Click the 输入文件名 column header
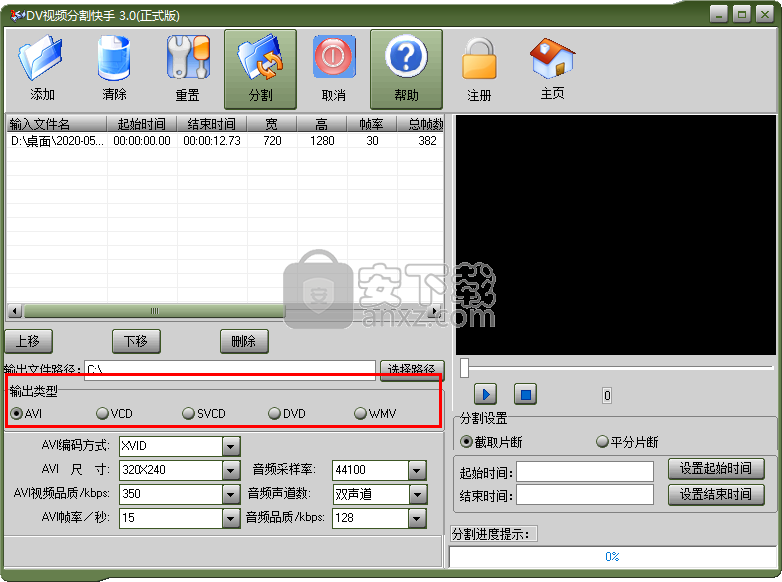782x582 pixels. point(56,124)
